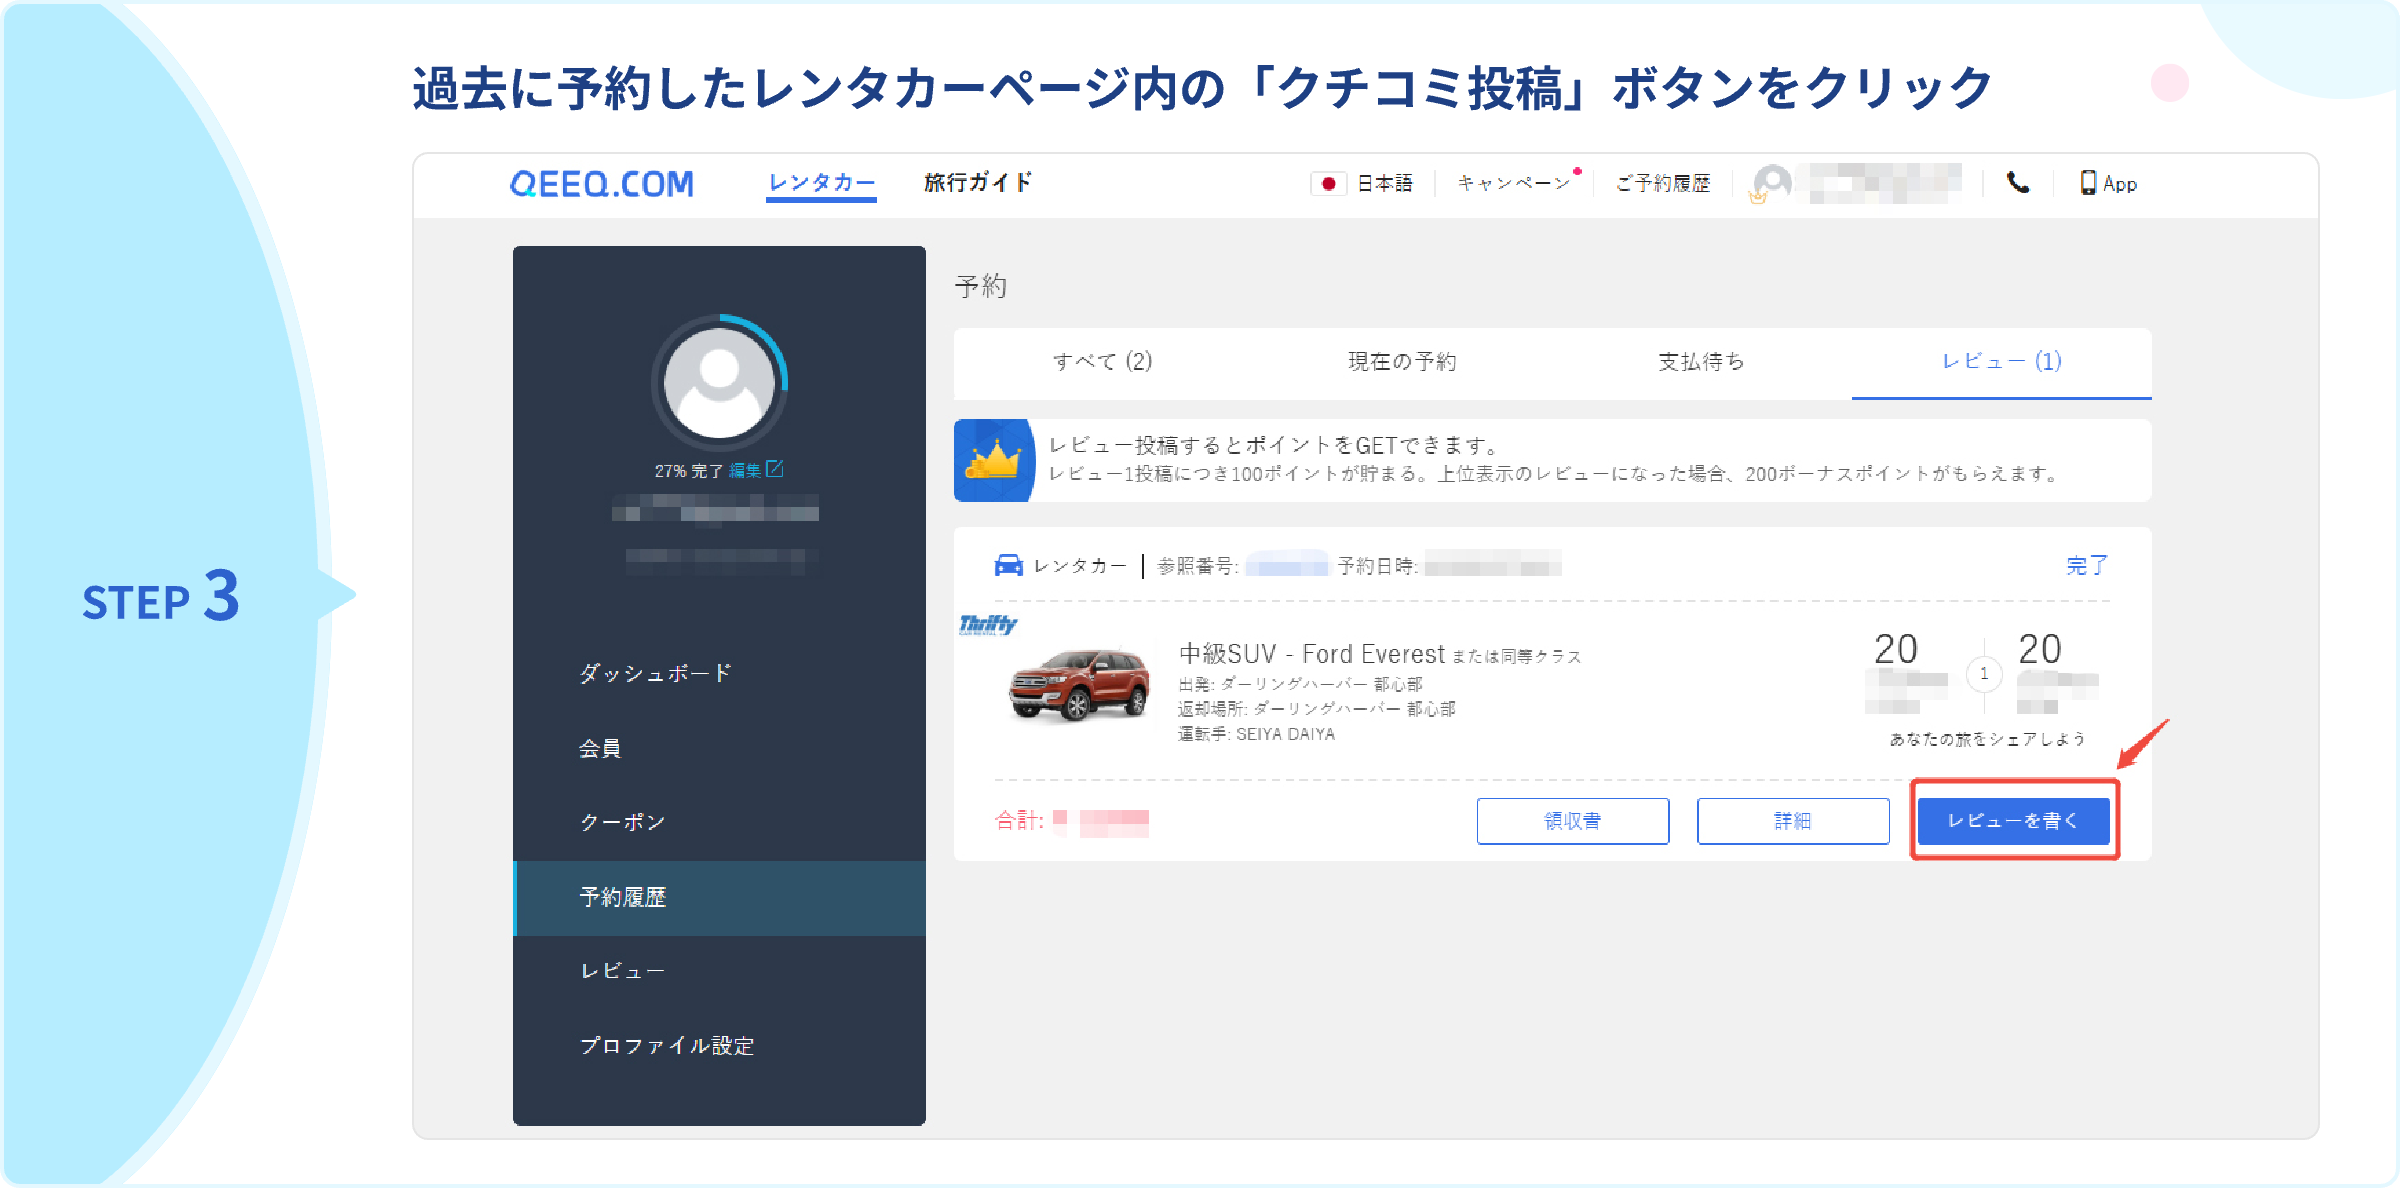2400x1188 pixels.
Task: Click the profile edit pencil icon
Action: [775, 469]
